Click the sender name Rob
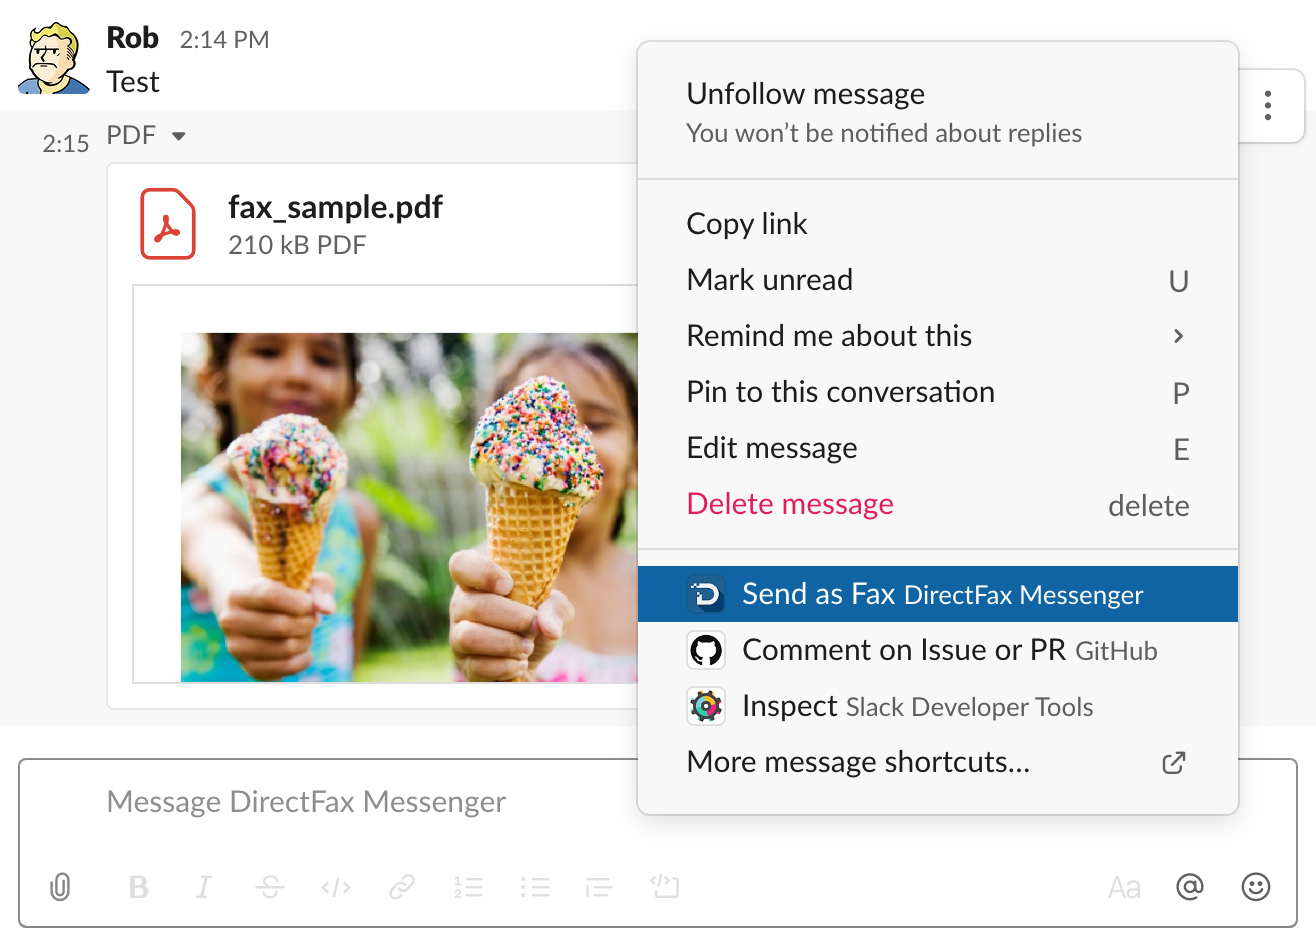 click(132, 38)
